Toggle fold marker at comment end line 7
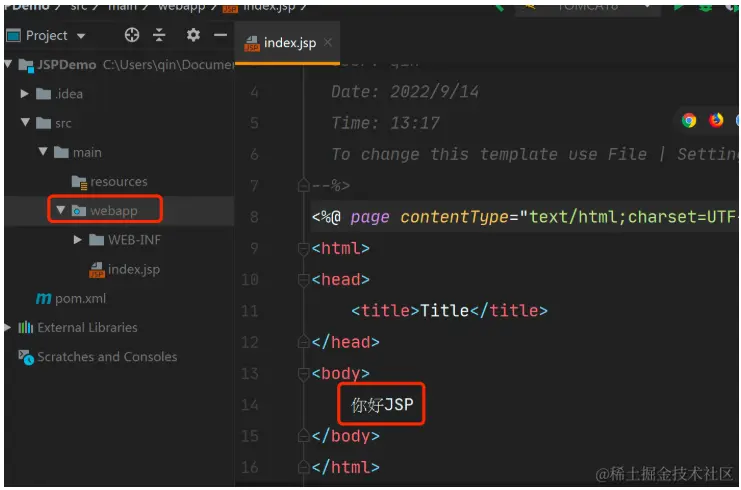The width and height of the screenshot is (741, 490). pyautogui.click(x=303, y=185)
